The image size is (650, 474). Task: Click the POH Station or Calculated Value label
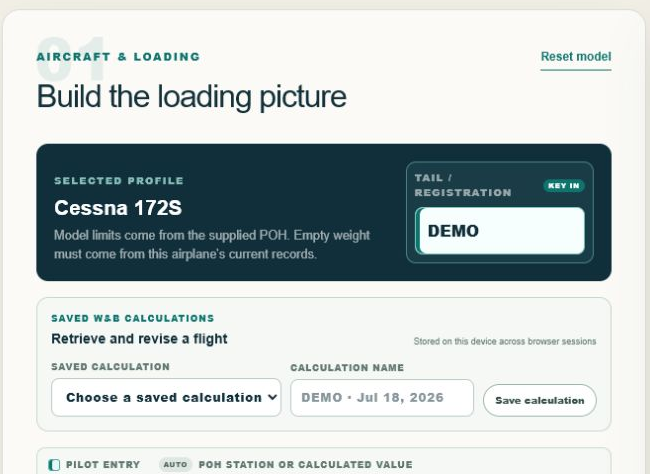point(306,464)
